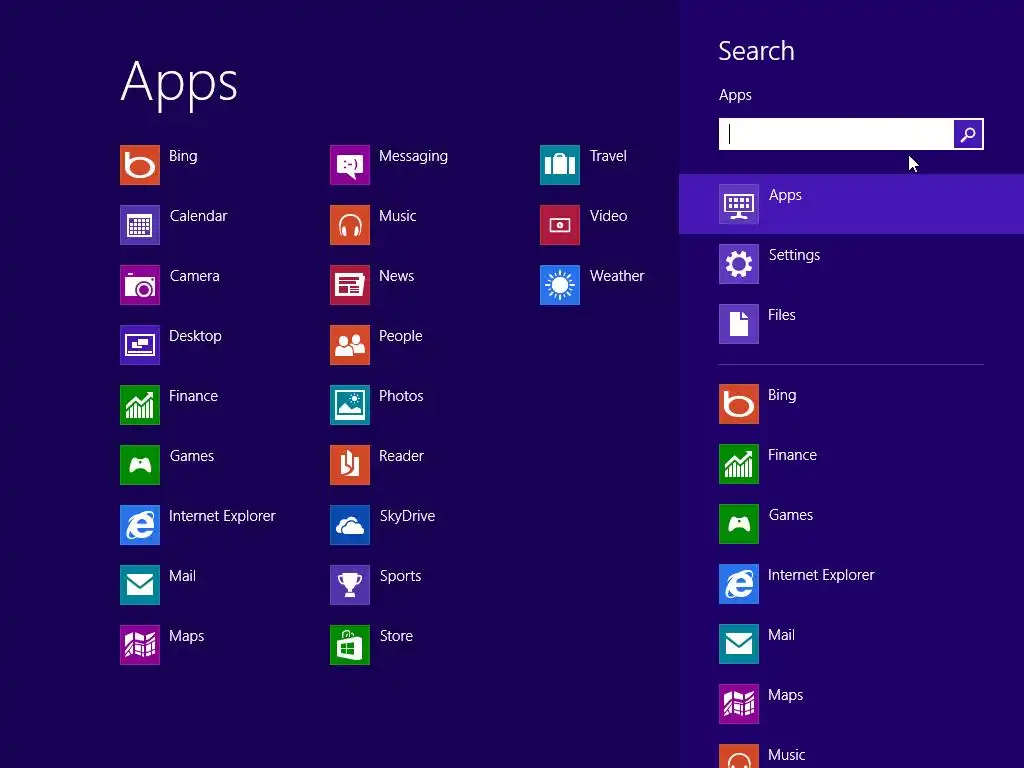Image resolution: width=1024 pixels, height=768 pixels.
Task: Open the Finance app icon in Apps list
Action: [x=140, y=405]
